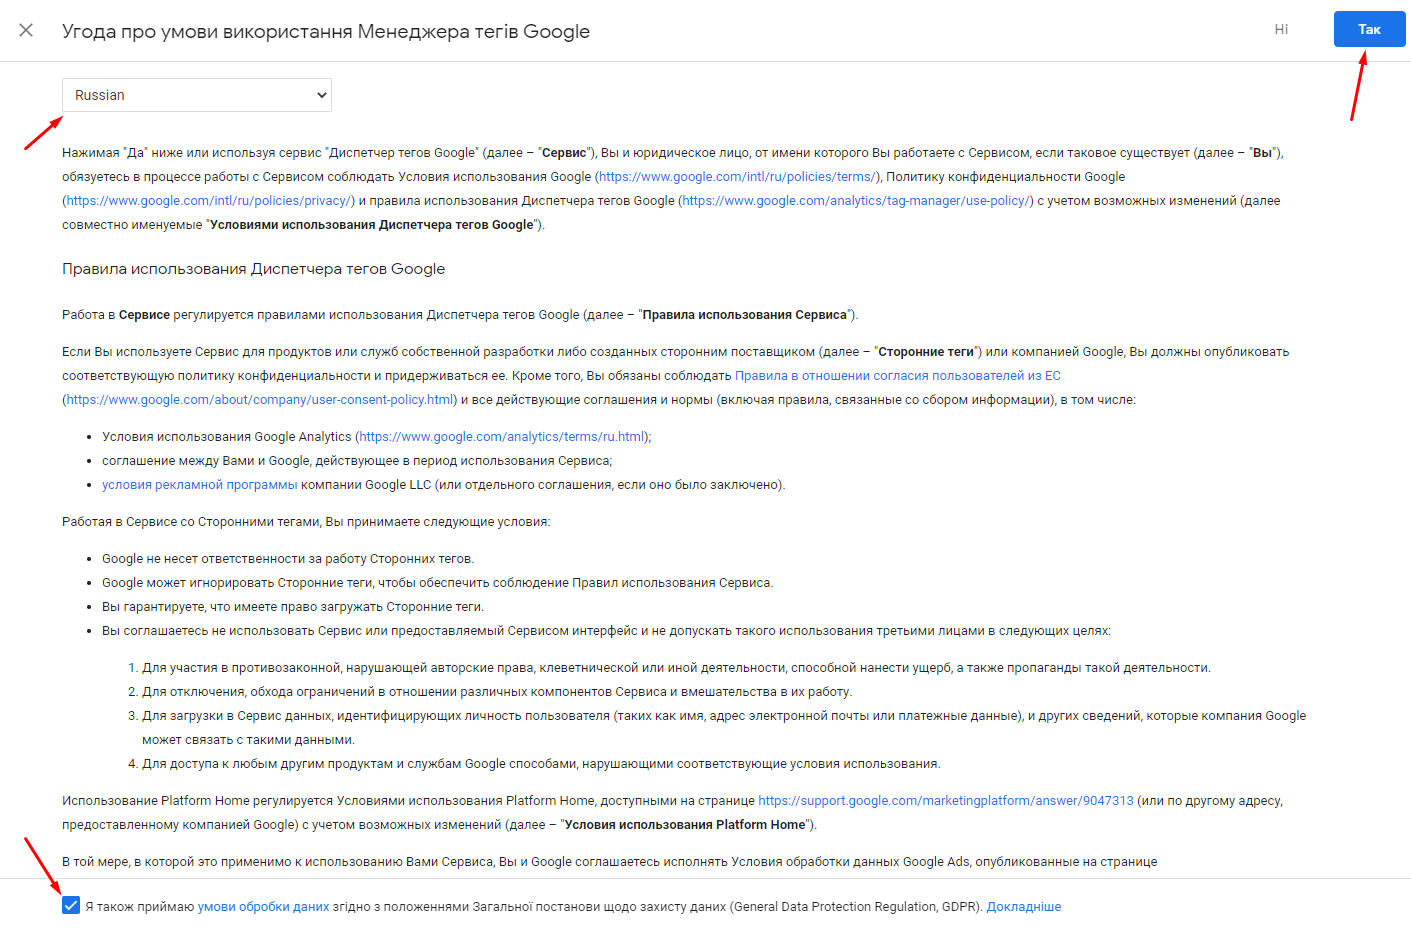Click 'условия рекламной программы' link
This screenshot has width=1411, height=930.
coord(199,485)
